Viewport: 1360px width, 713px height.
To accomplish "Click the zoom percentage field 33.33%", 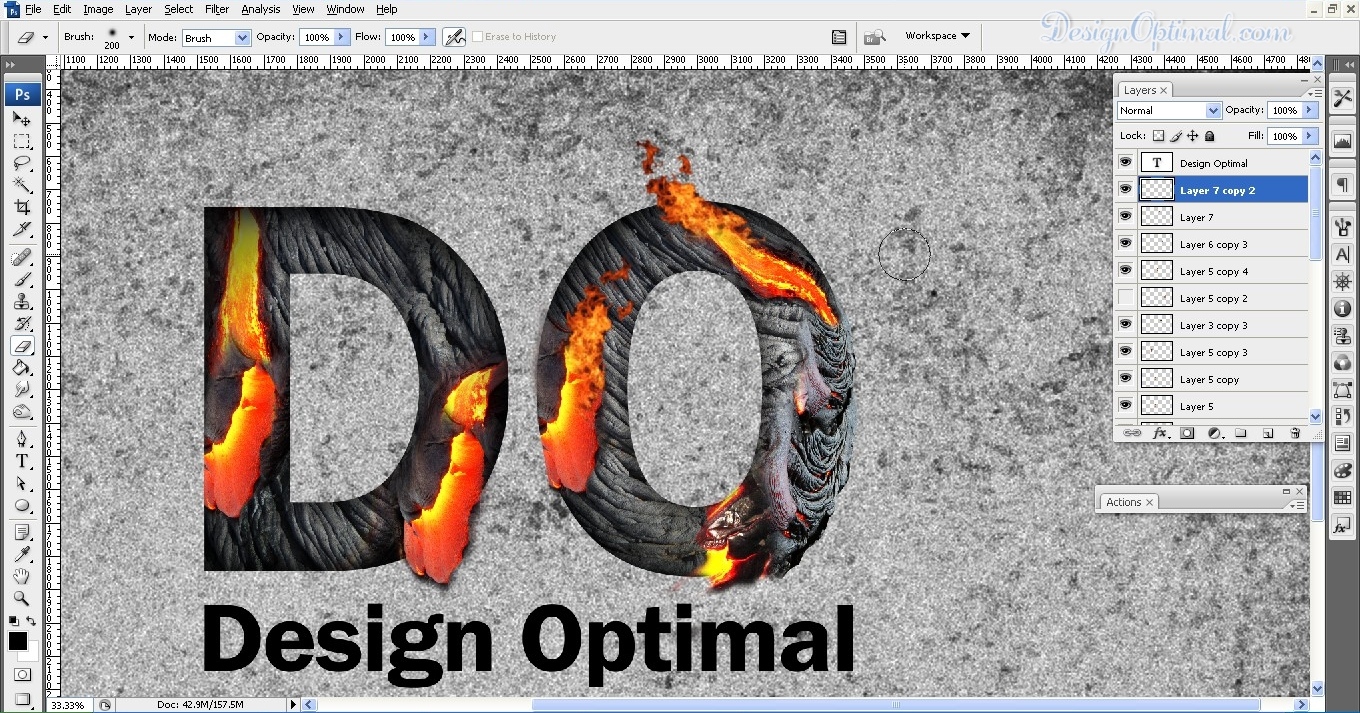I will point(68,705).
